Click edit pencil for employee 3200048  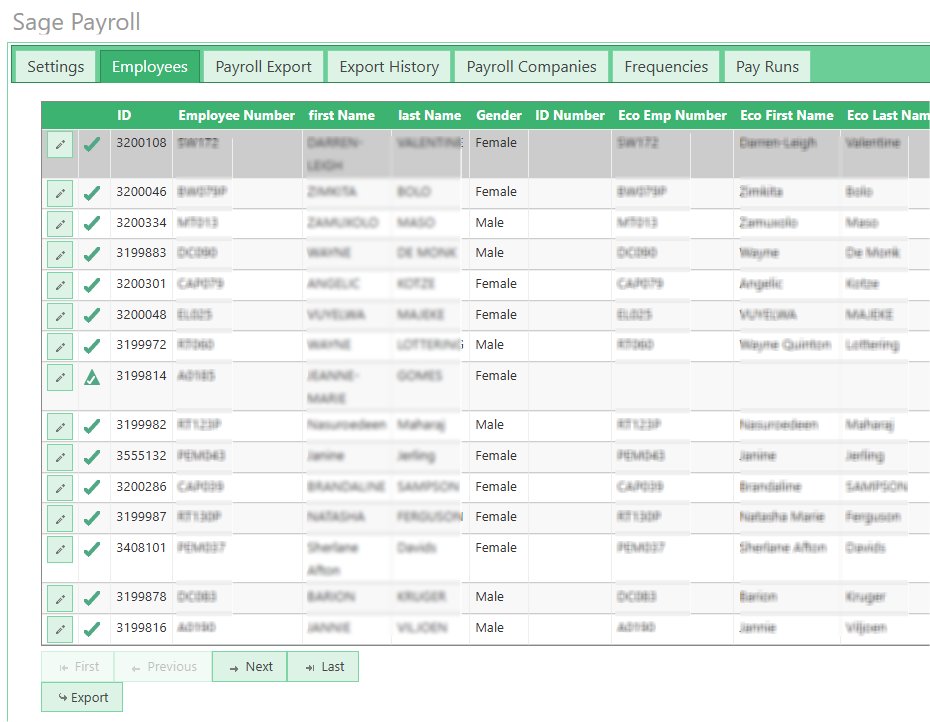(60, 316)
